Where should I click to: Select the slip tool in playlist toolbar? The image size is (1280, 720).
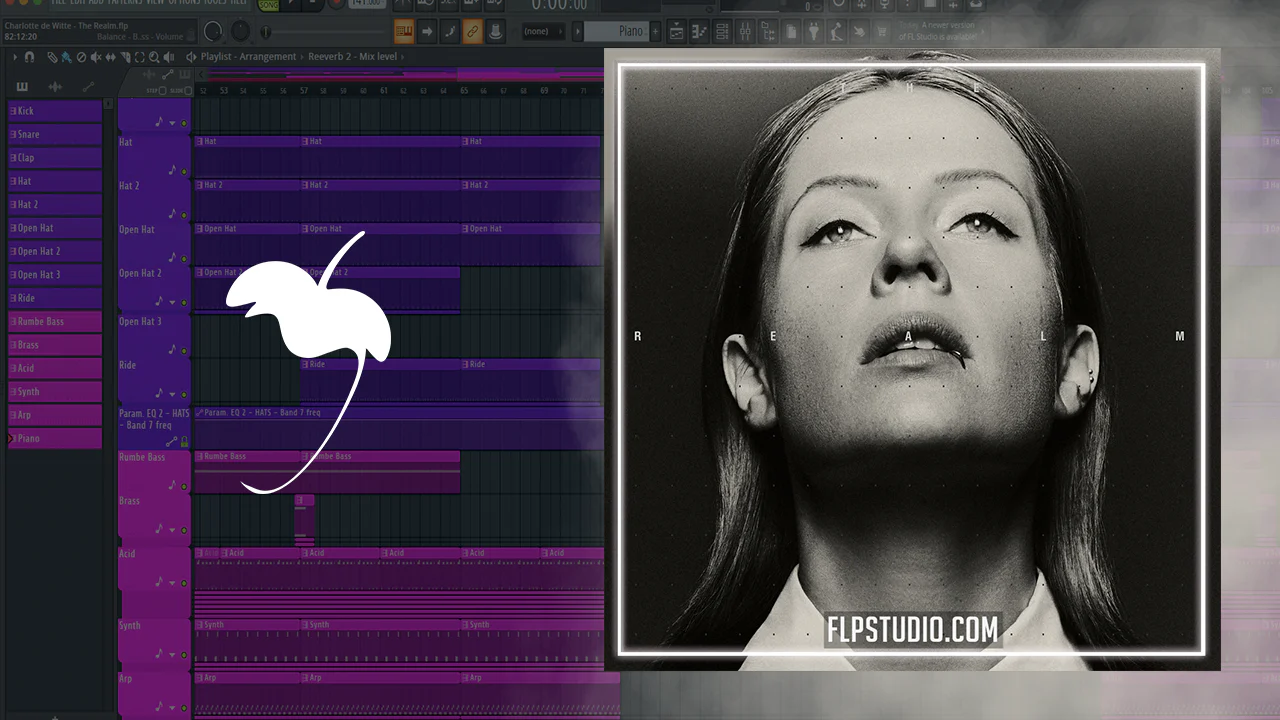[110, 57]
